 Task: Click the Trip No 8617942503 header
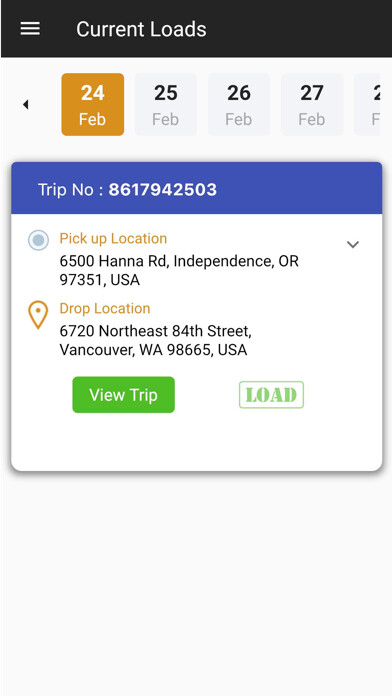point(127,190)
